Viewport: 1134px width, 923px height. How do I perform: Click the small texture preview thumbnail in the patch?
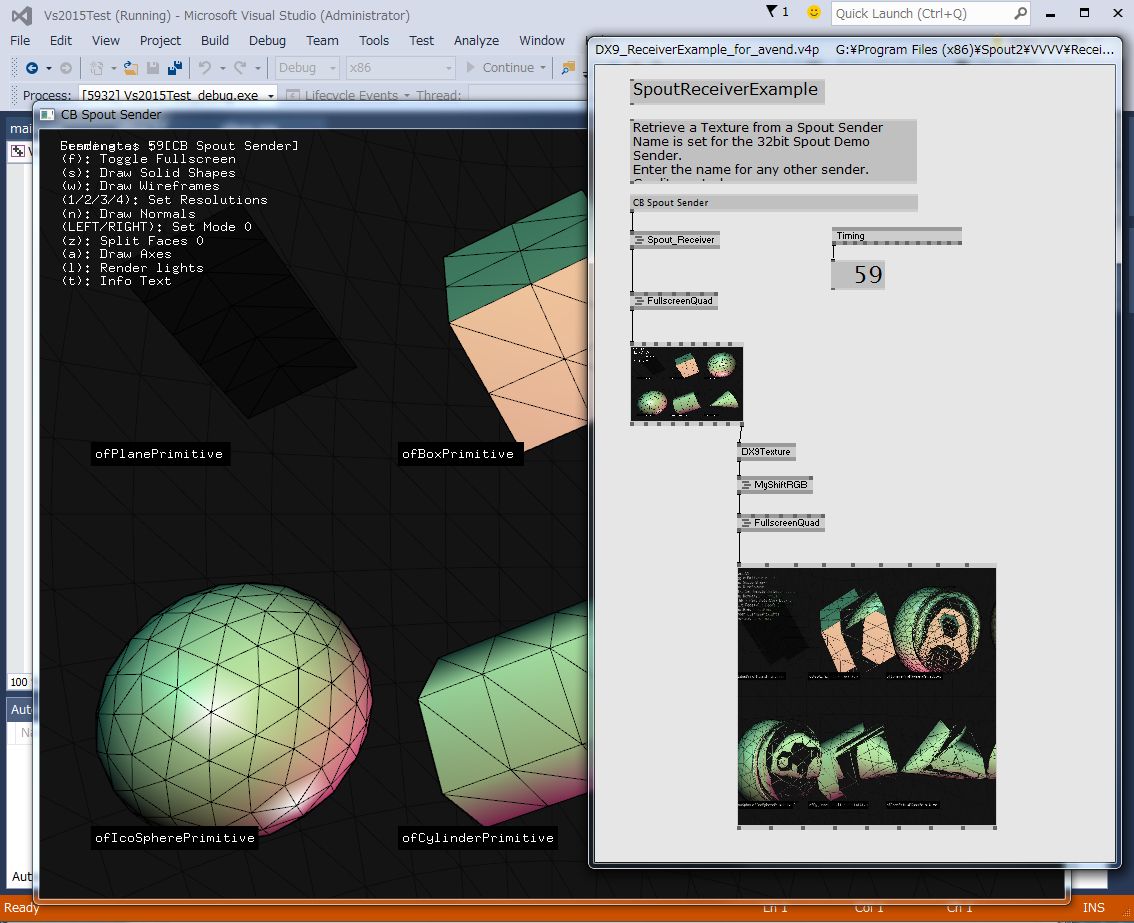click(x=686, y=384)
